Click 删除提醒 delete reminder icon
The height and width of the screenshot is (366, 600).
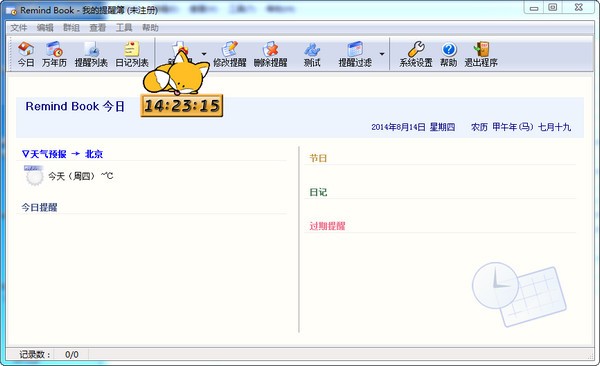coord(271,54)
